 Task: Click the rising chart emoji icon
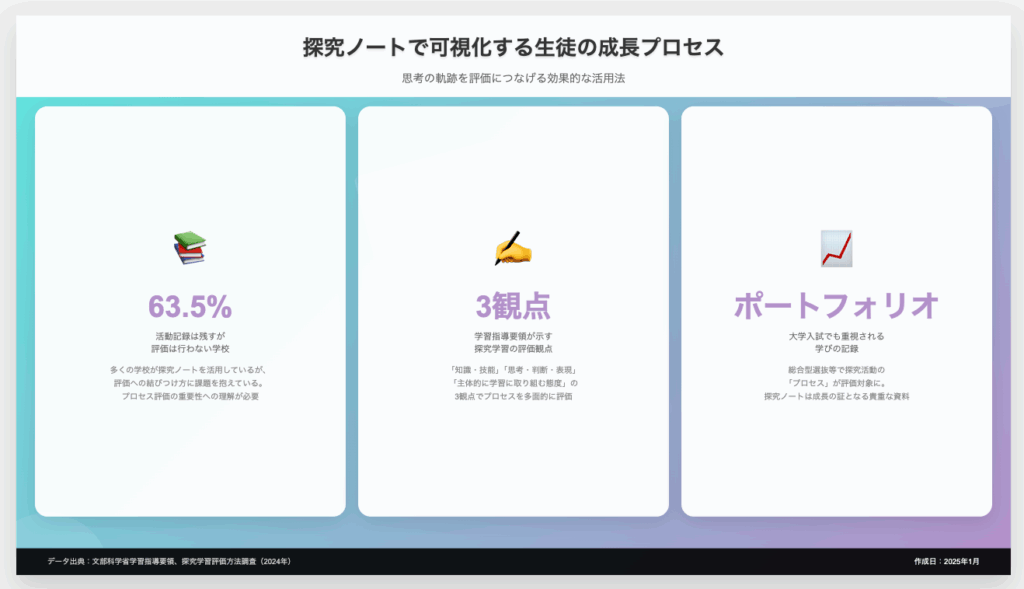coord(836,247)
